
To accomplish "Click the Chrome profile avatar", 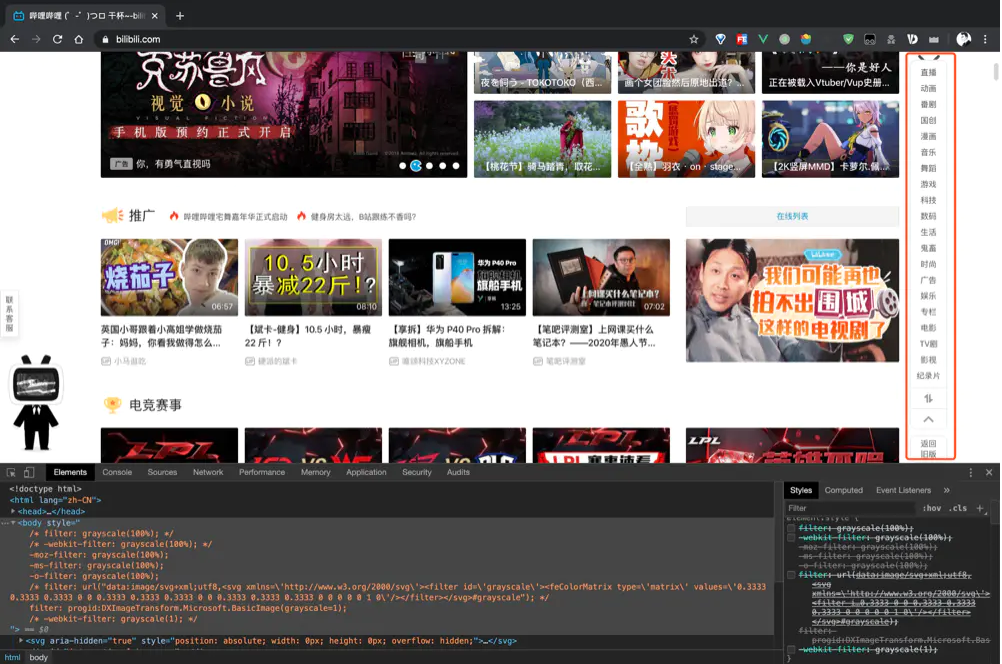I will point(964,39).
